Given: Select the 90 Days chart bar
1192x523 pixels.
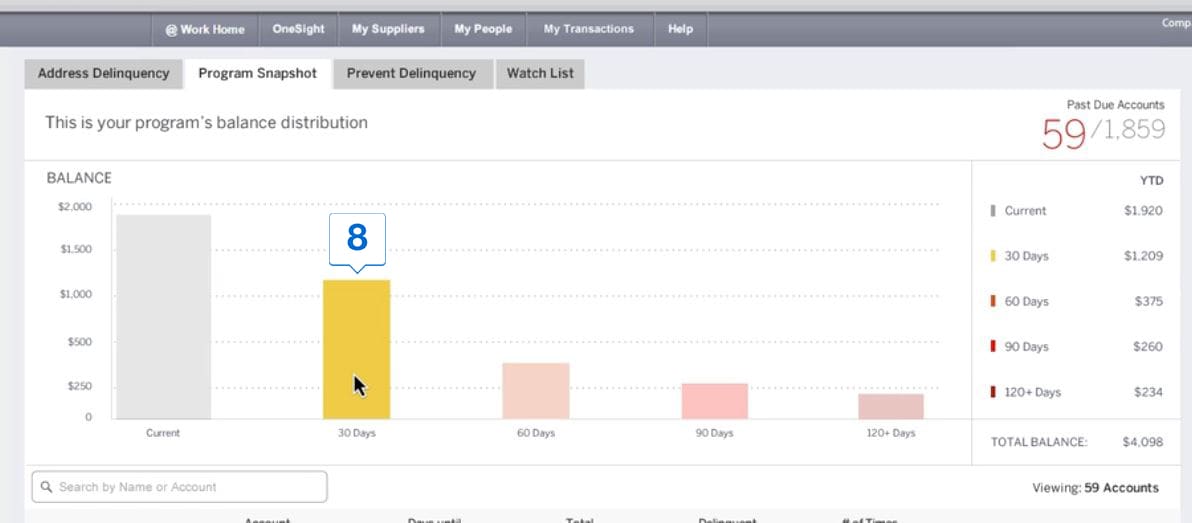Looking at the screenshot, I should pyautogui.click(x=714, y=401).
